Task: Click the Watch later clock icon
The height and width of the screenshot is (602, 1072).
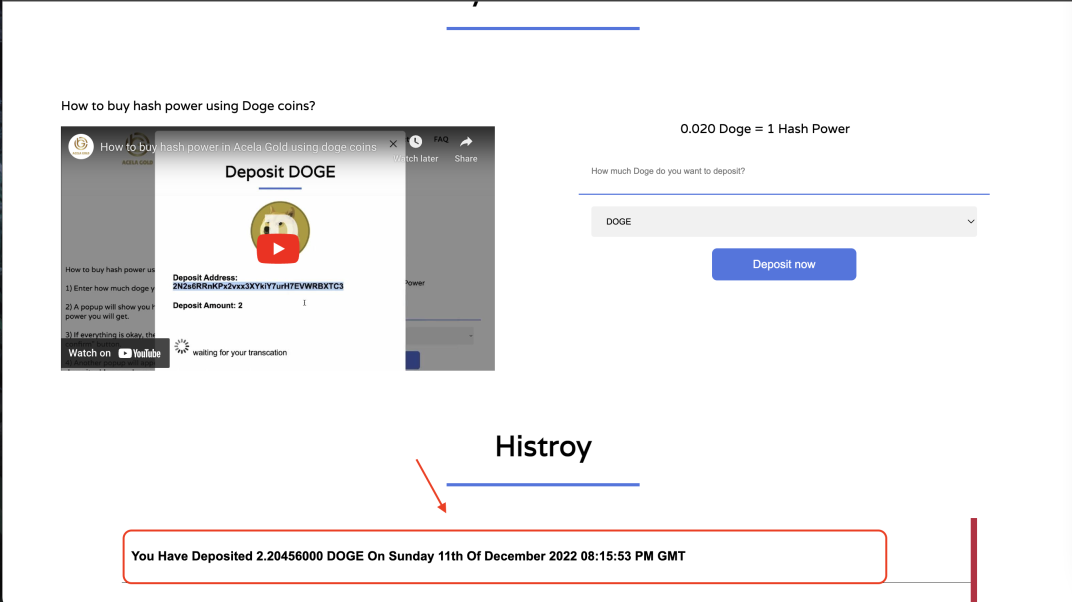Action: point(416,141)
